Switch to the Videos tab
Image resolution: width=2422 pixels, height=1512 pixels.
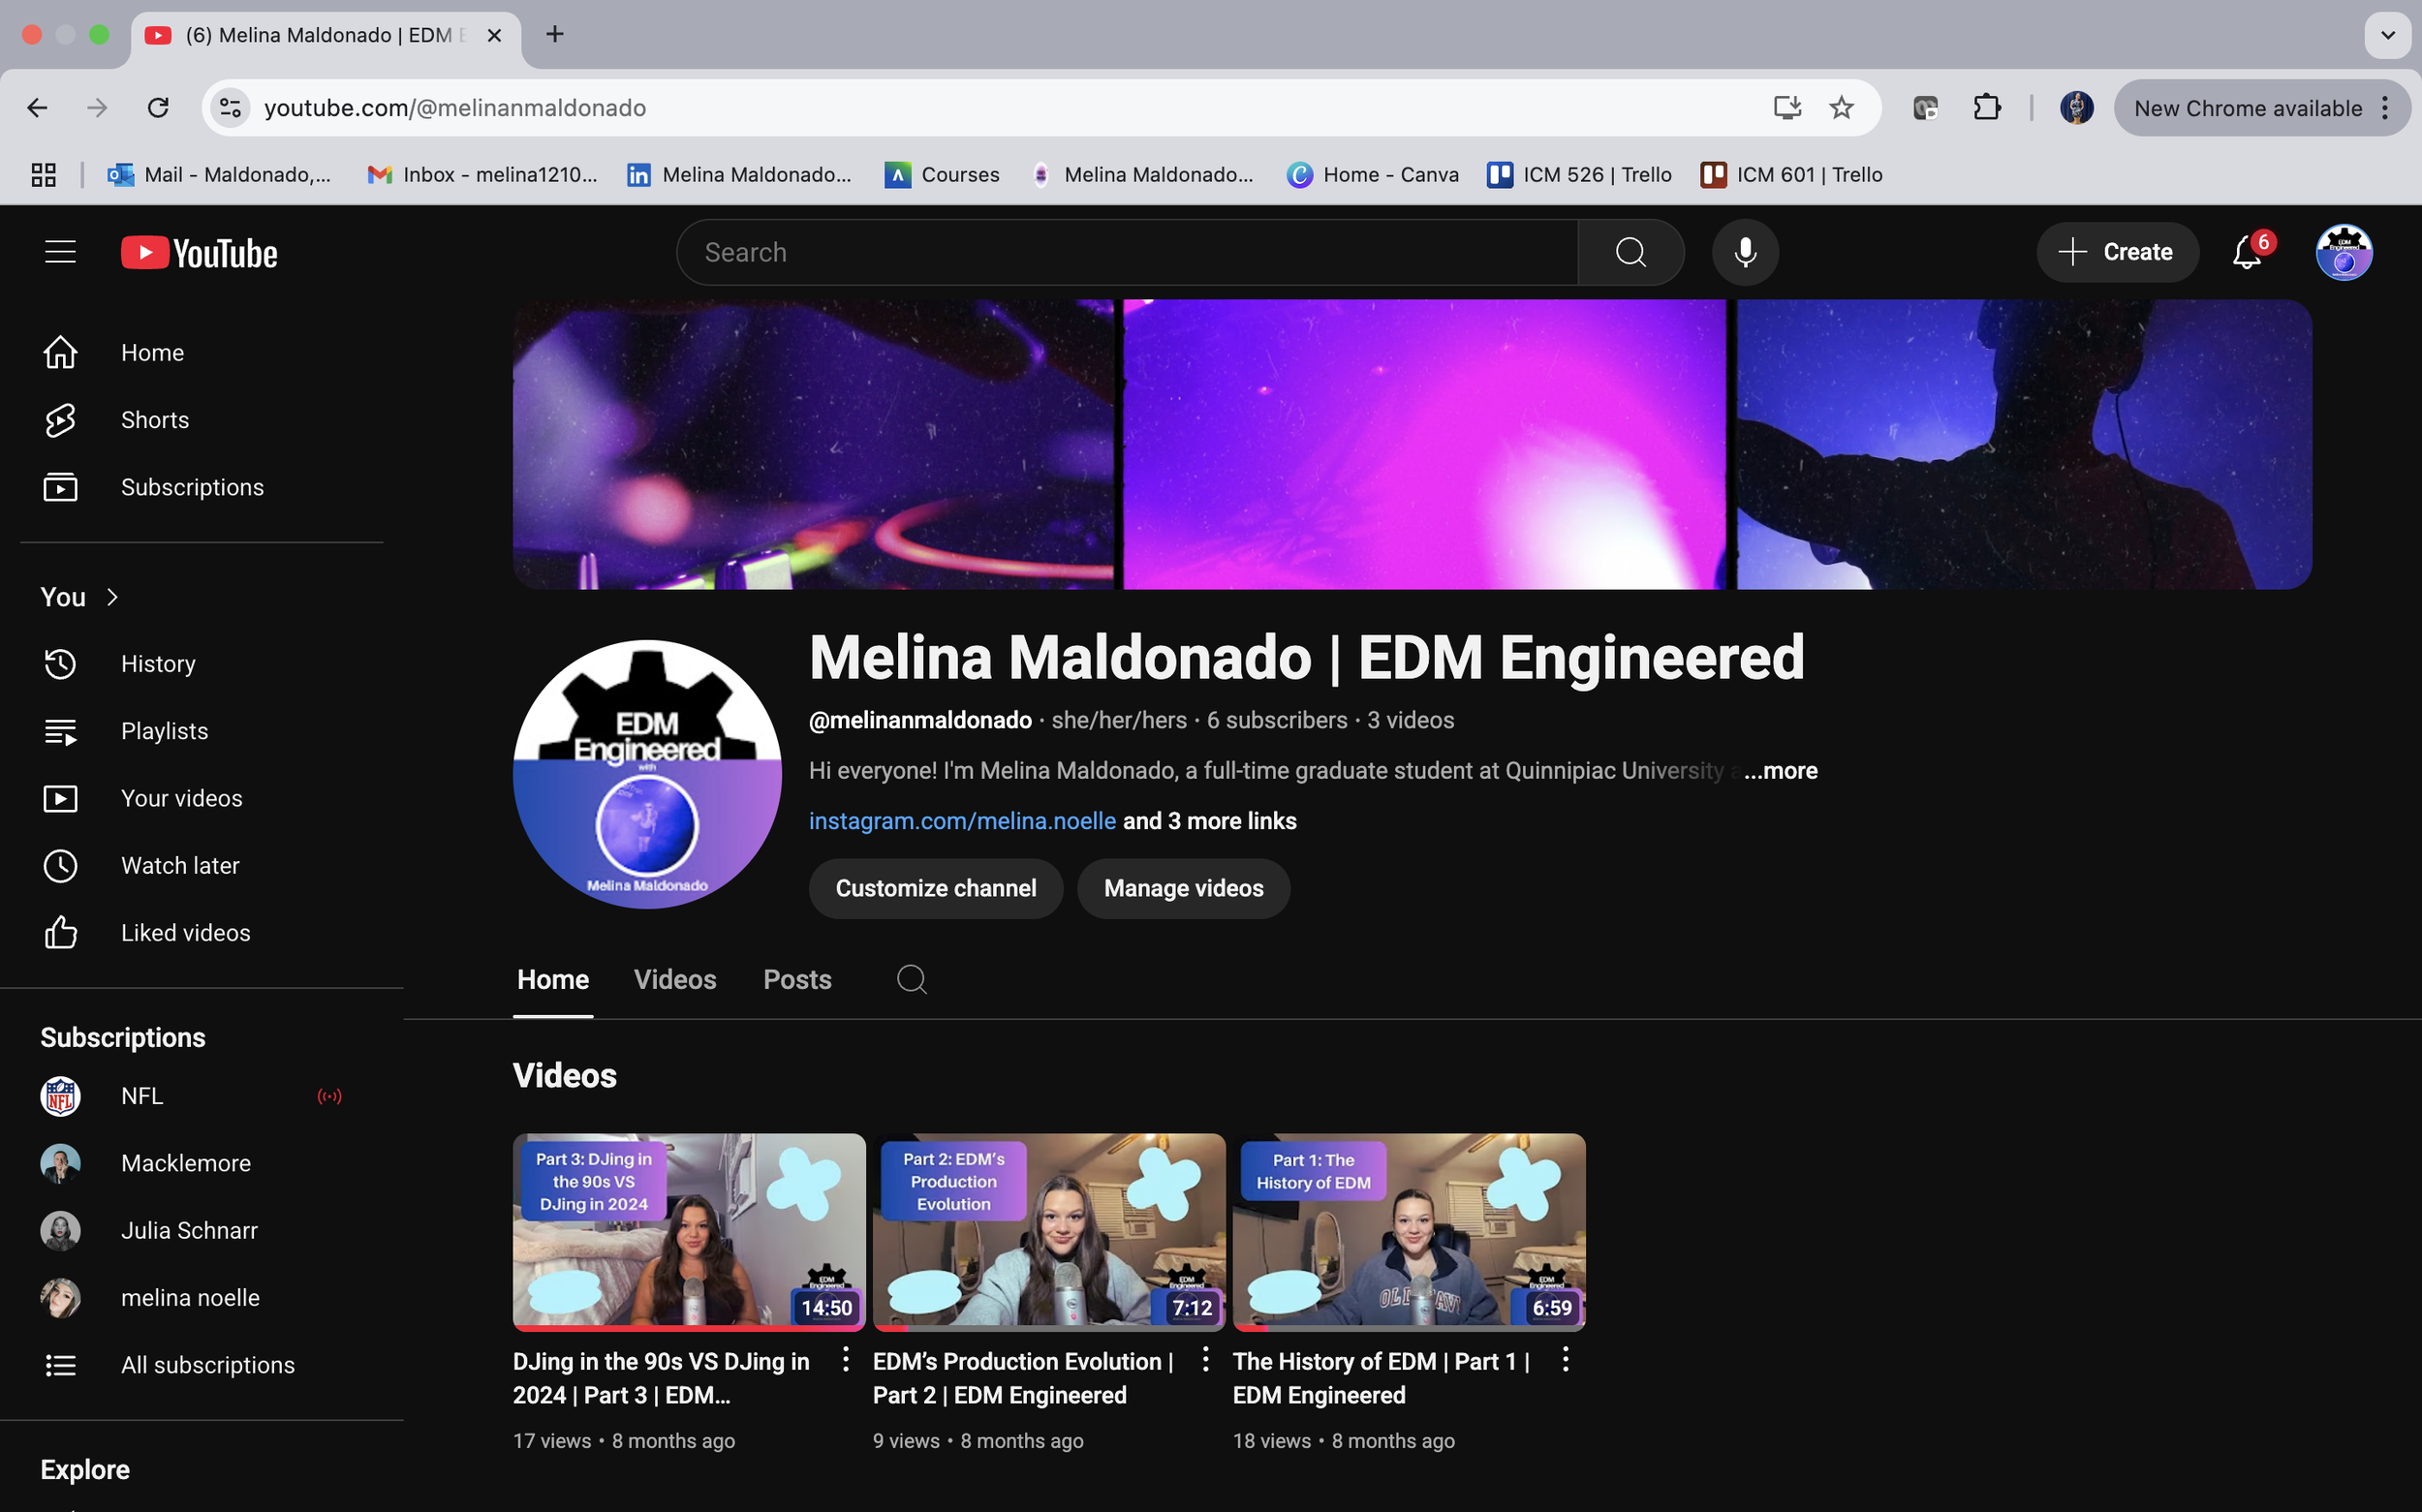tap(674, 979)
